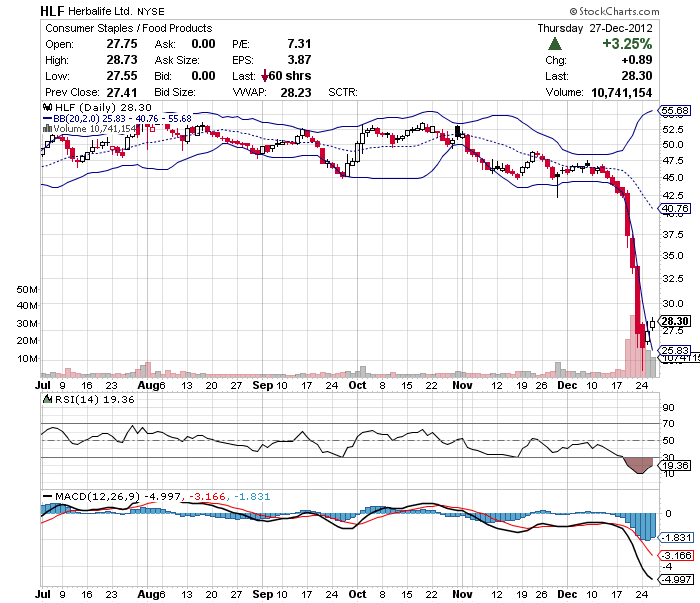This screenshot has width=700, height=603.
Task: Click the 'MACD(12,26,9)' panel label
Action: (98, 496)
